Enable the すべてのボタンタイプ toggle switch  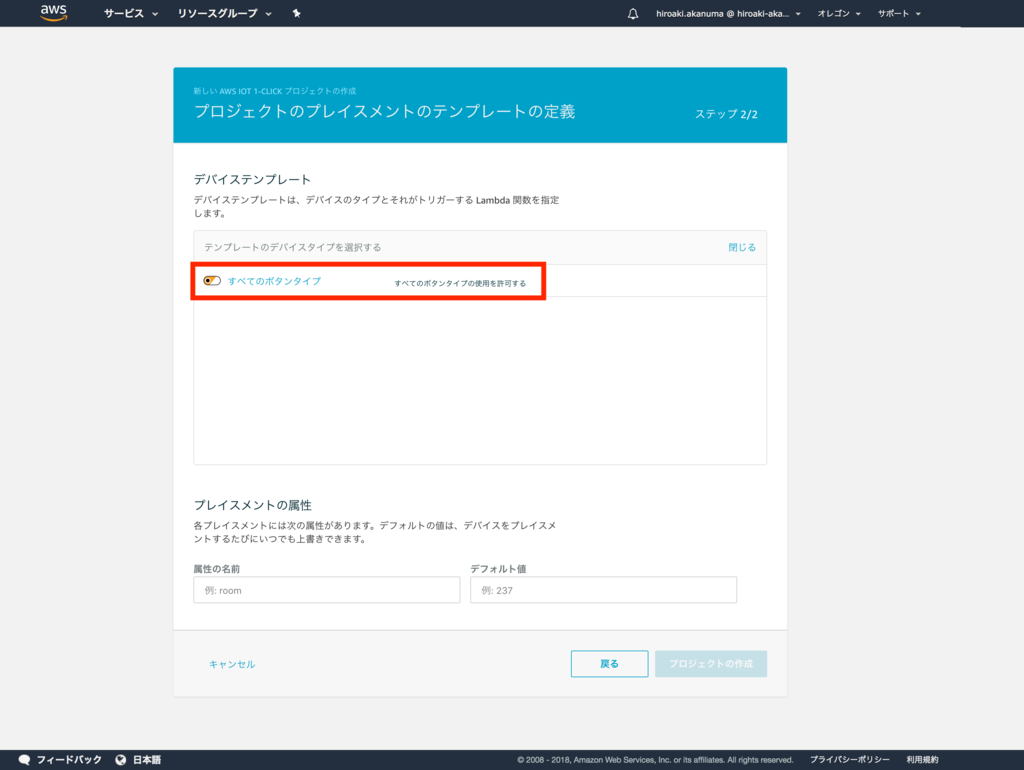coord(211,282)
